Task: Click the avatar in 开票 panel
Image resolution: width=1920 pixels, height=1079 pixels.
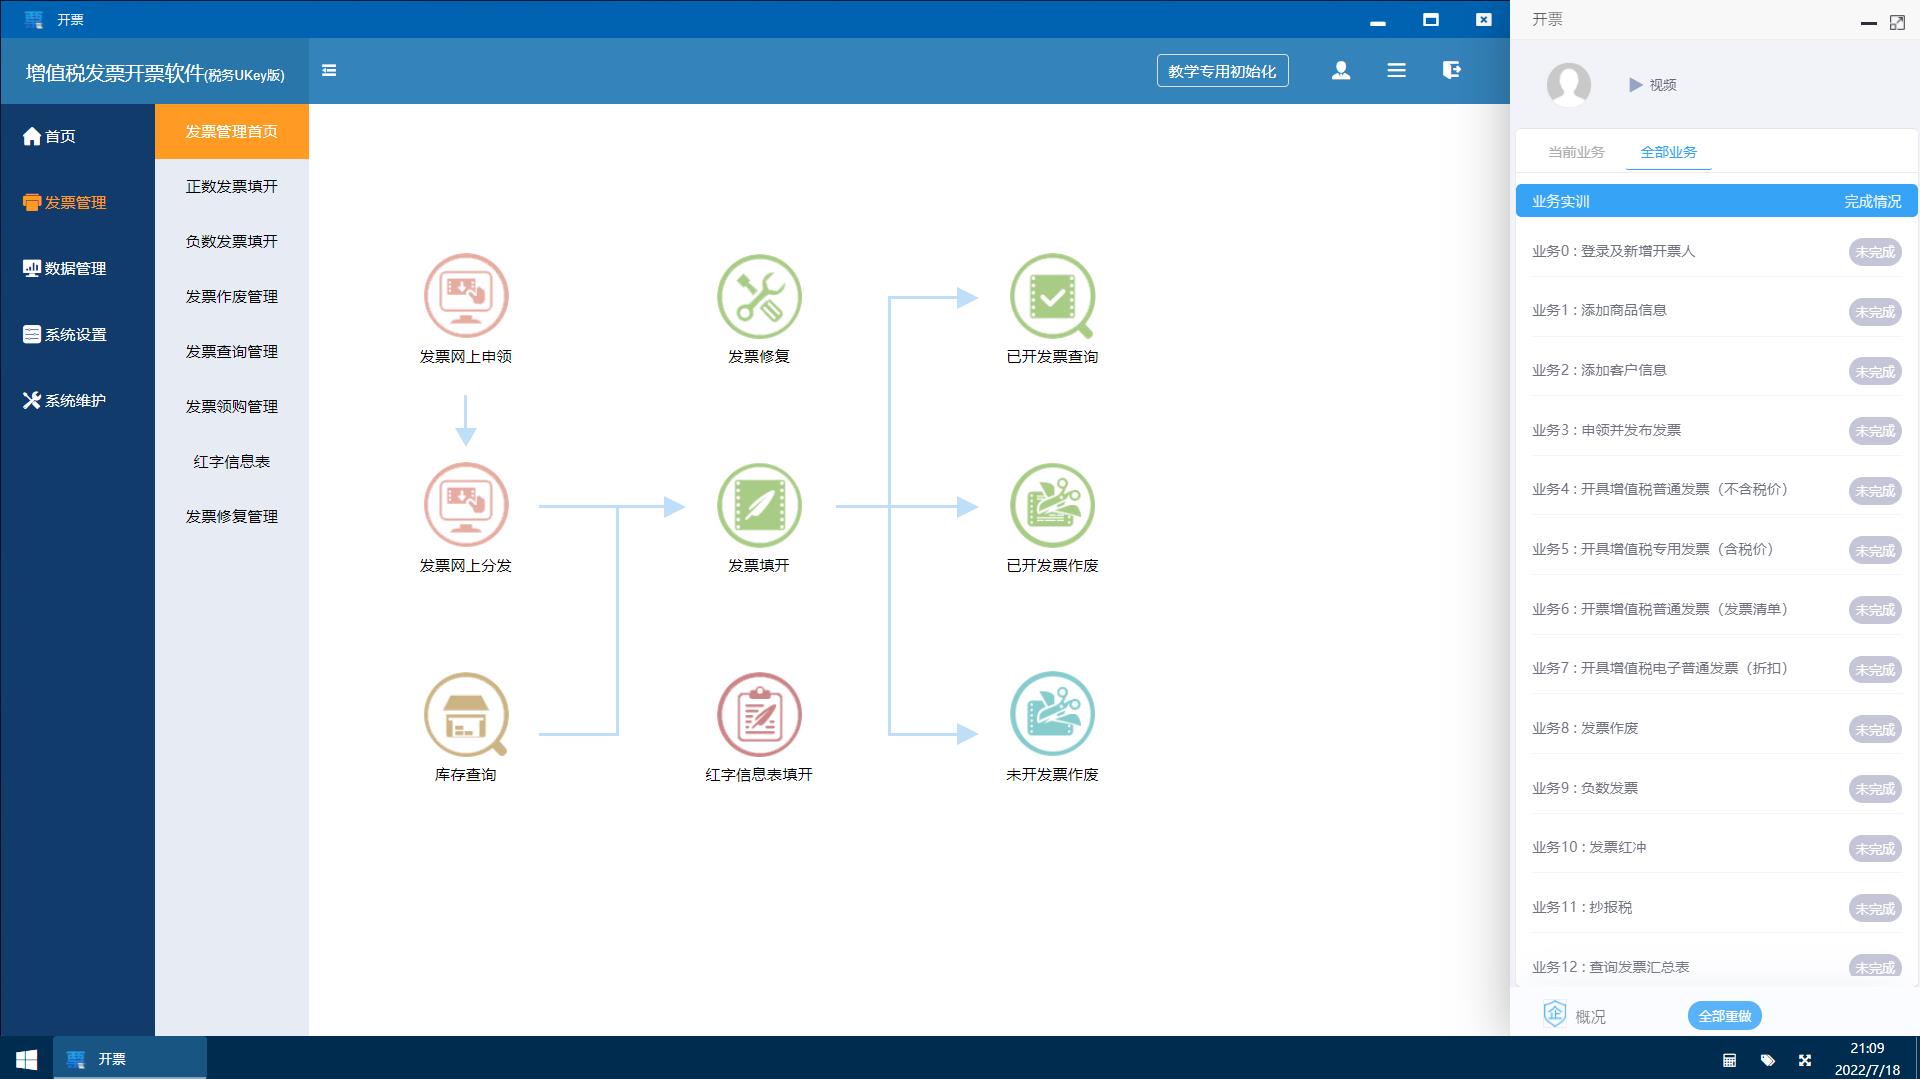Action: [x=1569, y=84]
